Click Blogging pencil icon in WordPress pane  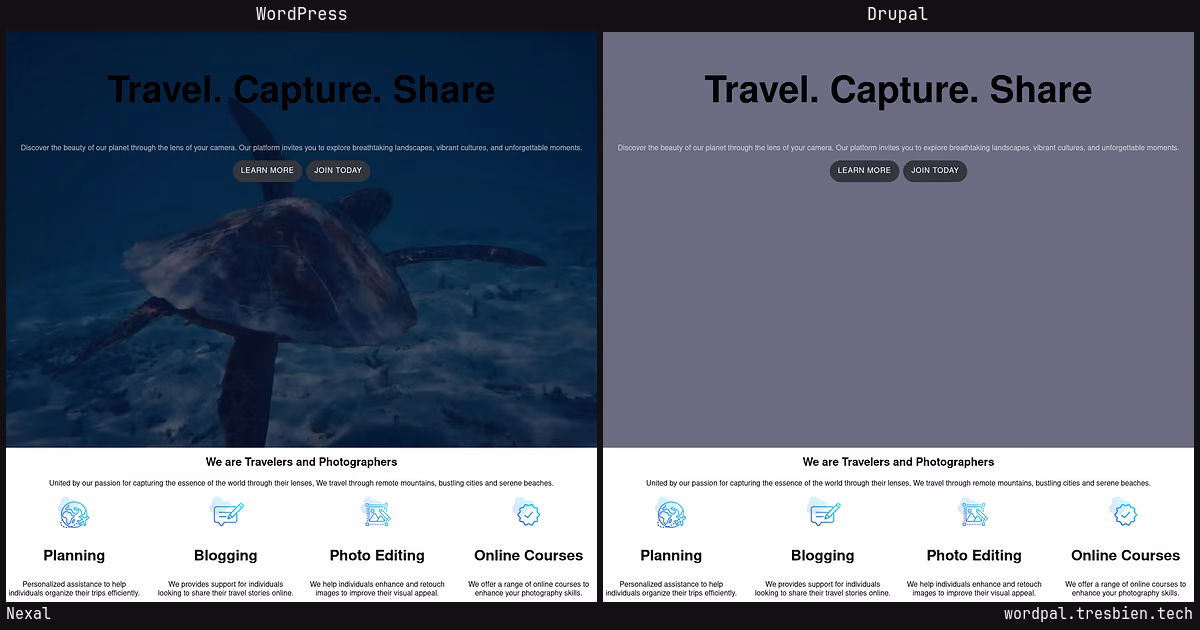226,514
